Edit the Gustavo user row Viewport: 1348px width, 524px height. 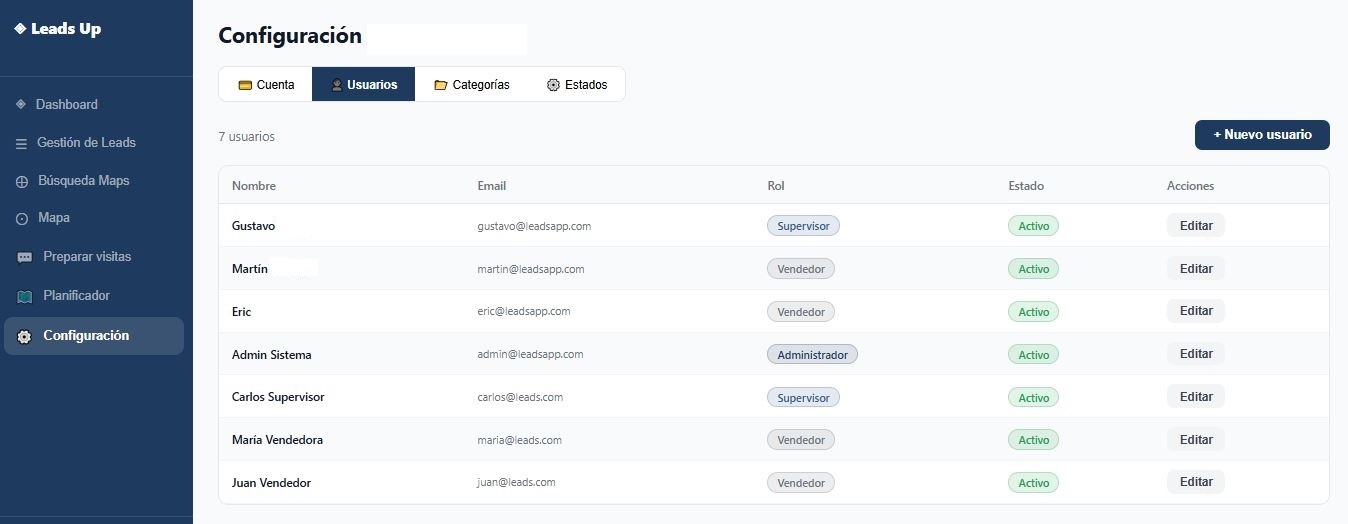[x=1196, y=226]
